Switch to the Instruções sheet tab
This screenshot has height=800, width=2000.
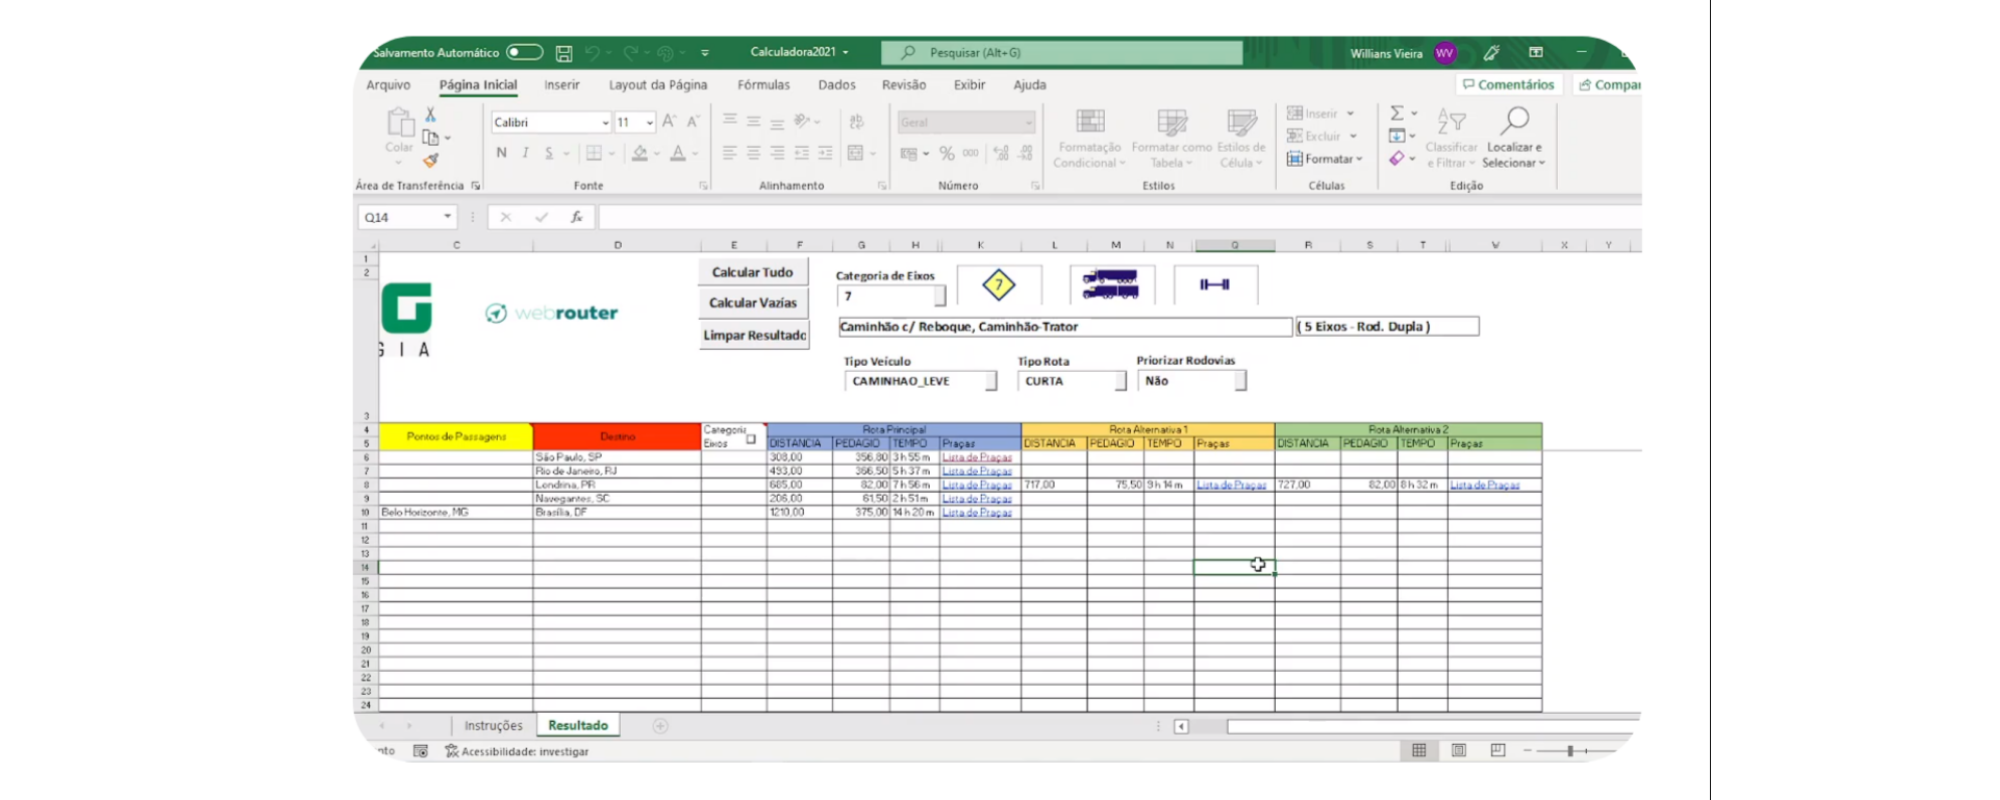pyautogui.click(x=493, y=726)
